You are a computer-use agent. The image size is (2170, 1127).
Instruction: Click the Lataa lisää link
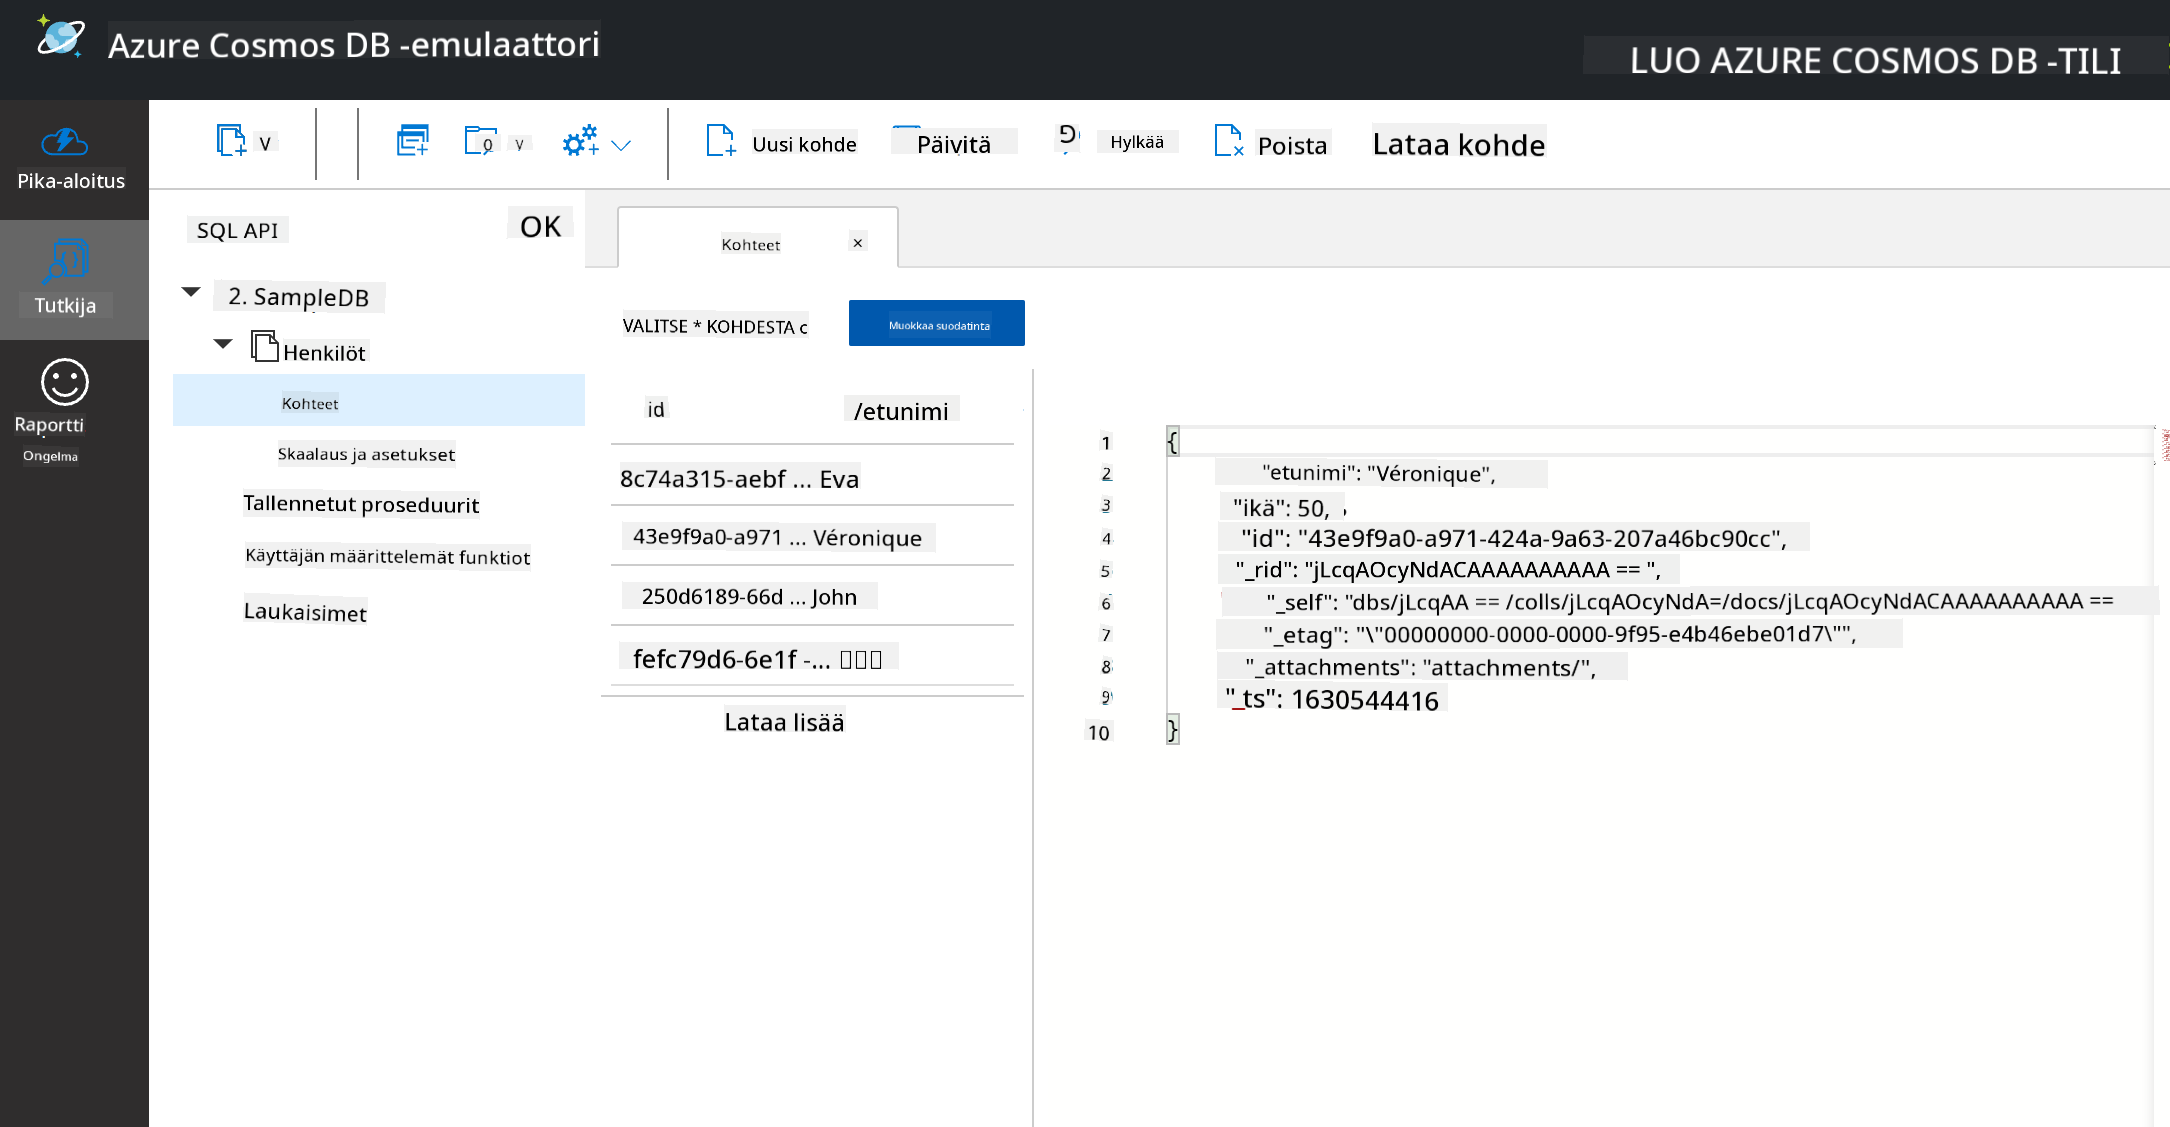tap(784, 722)
